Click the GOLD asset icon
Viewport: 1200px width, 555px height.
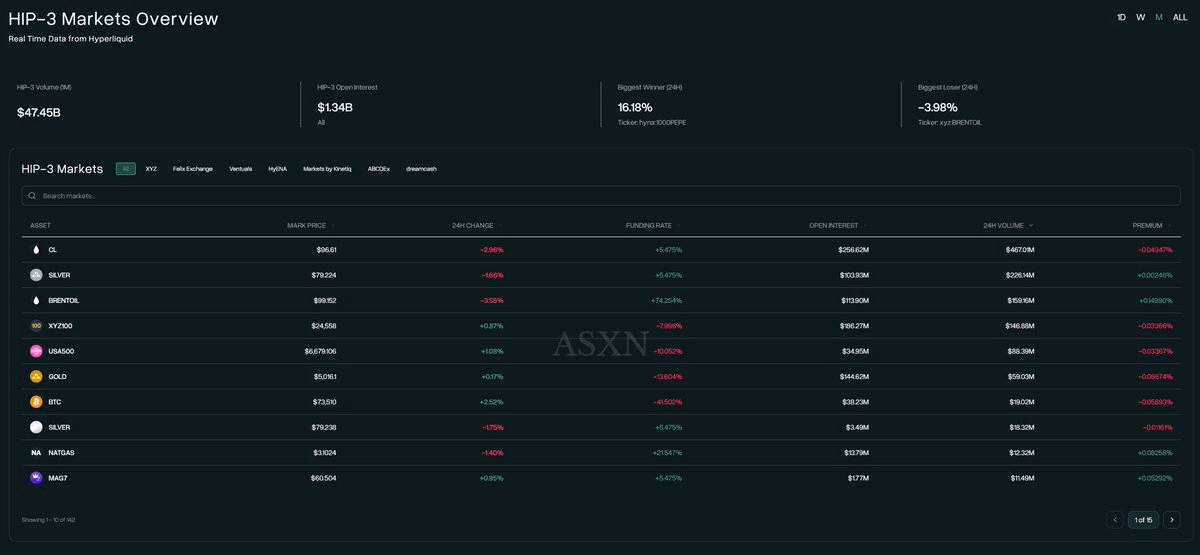tap(36, 377)
